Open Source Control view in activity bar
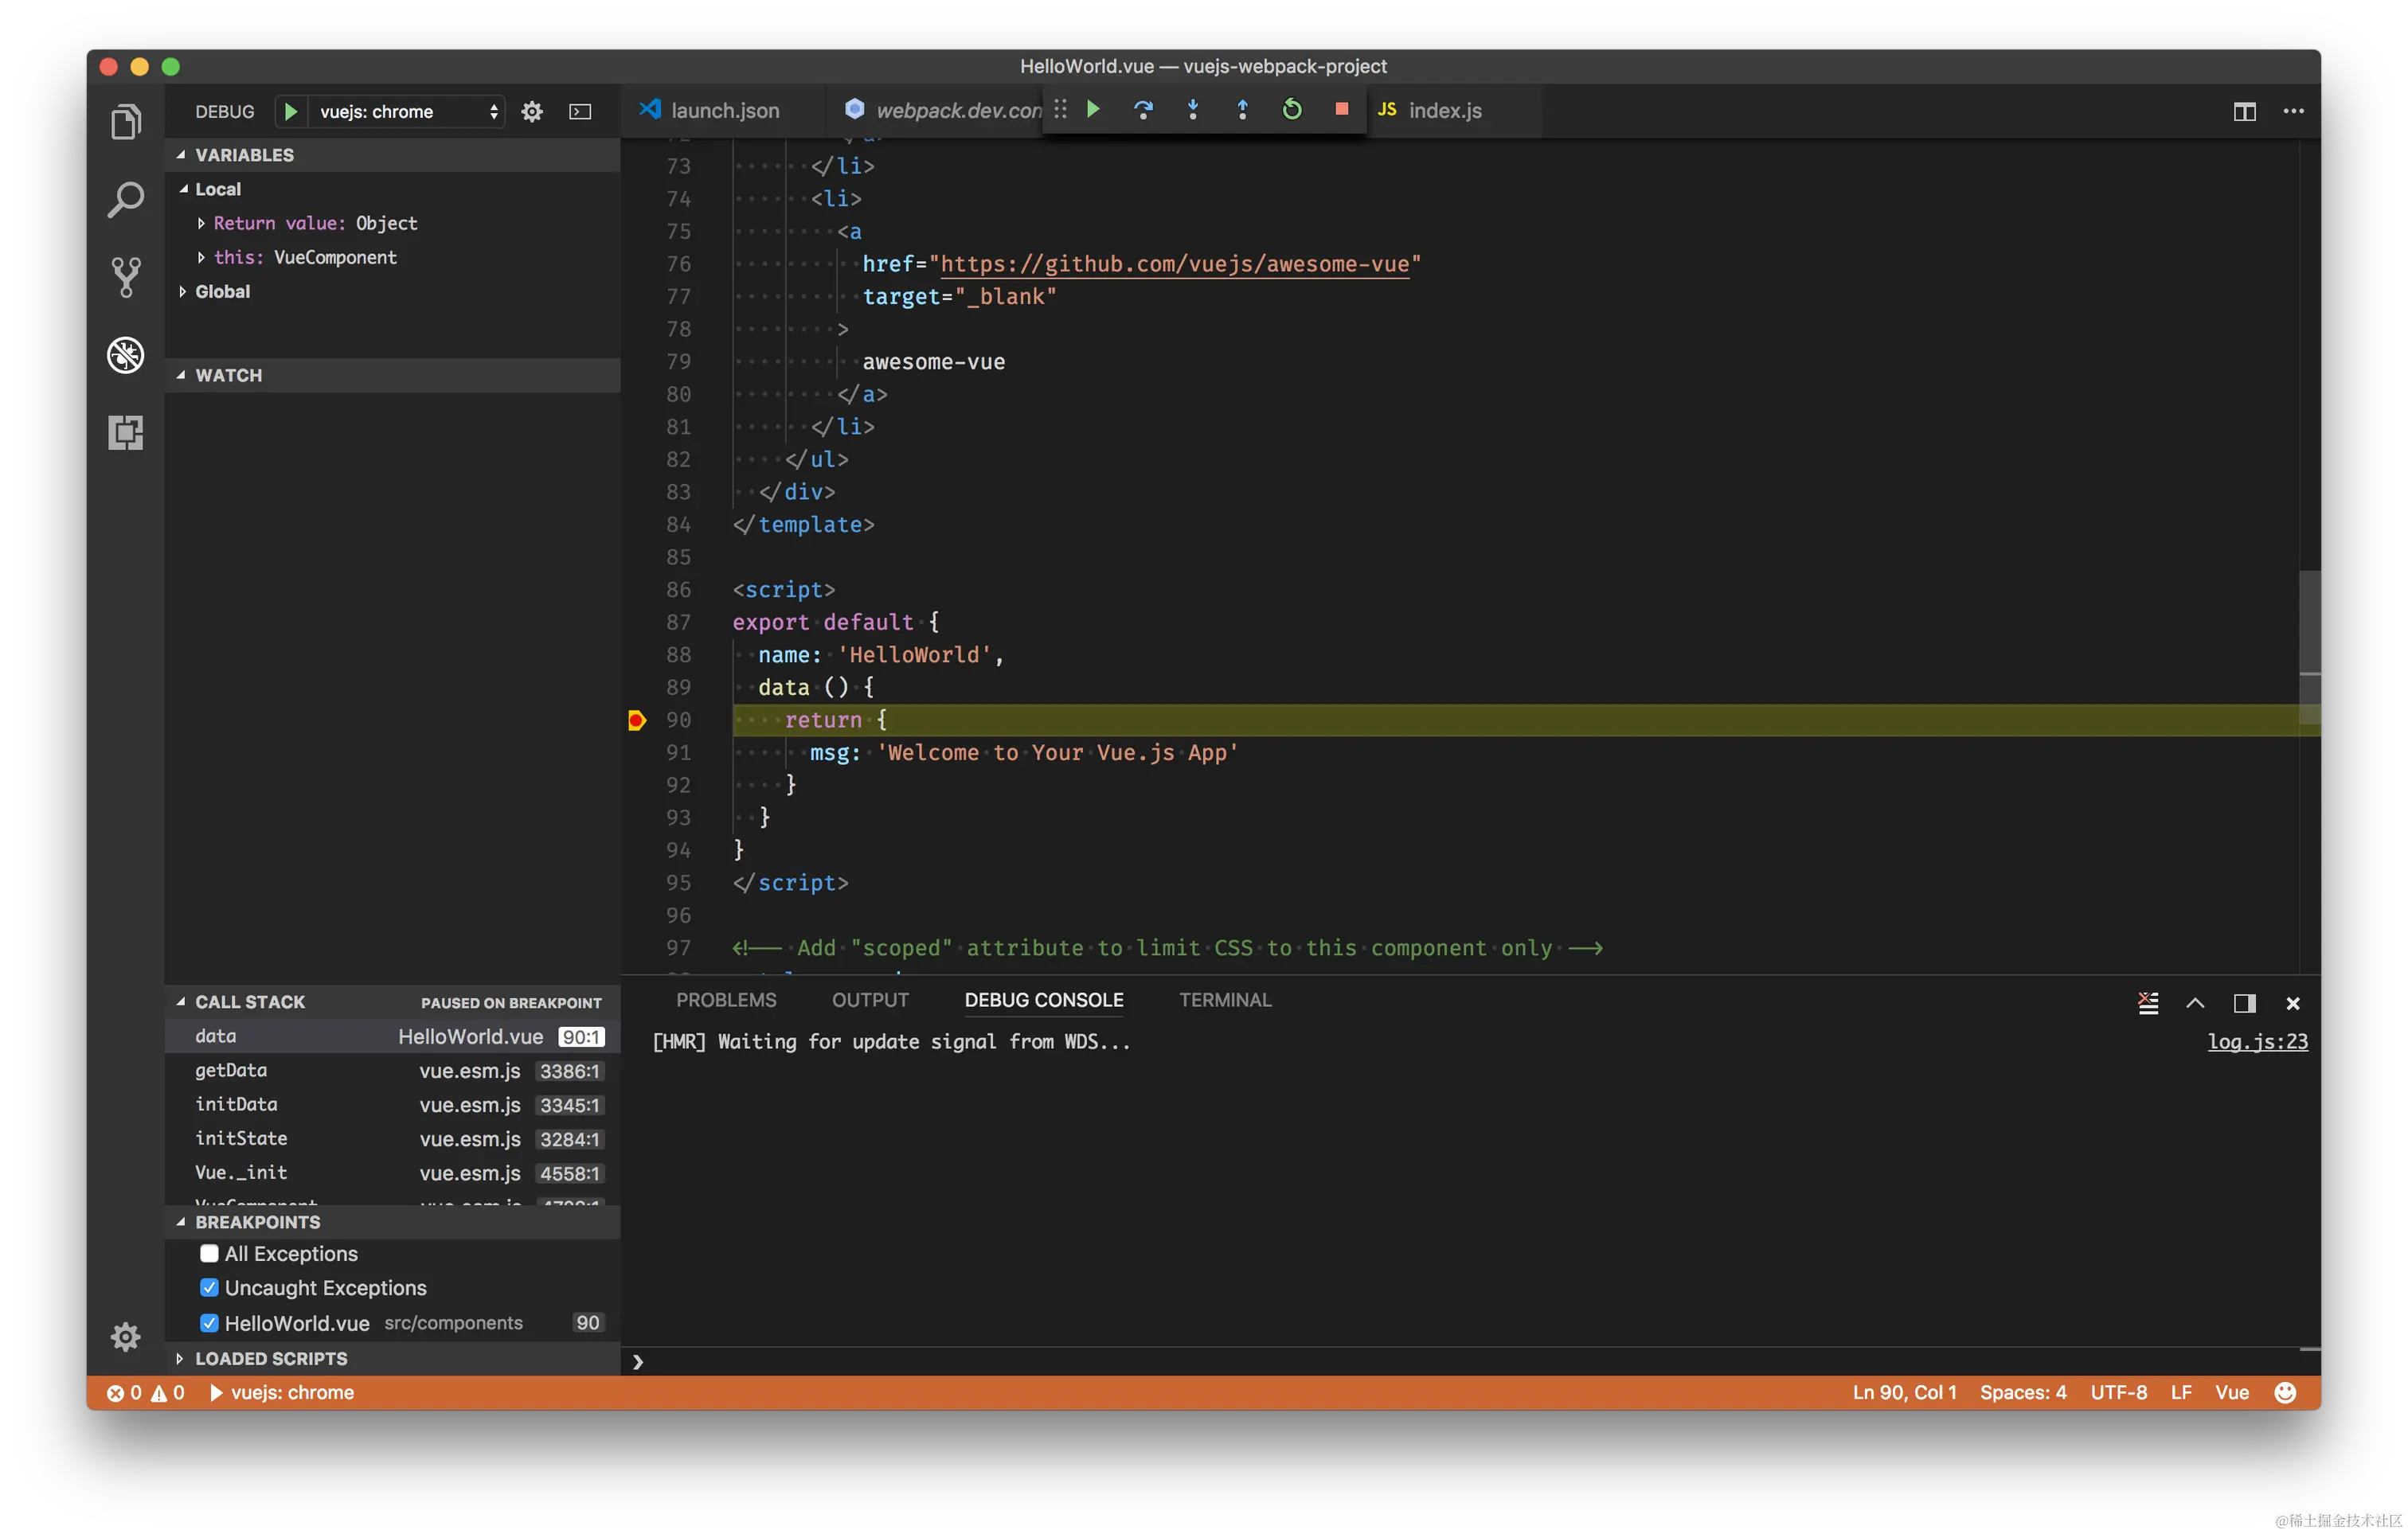2408x1534 pixels. point(126,277)
